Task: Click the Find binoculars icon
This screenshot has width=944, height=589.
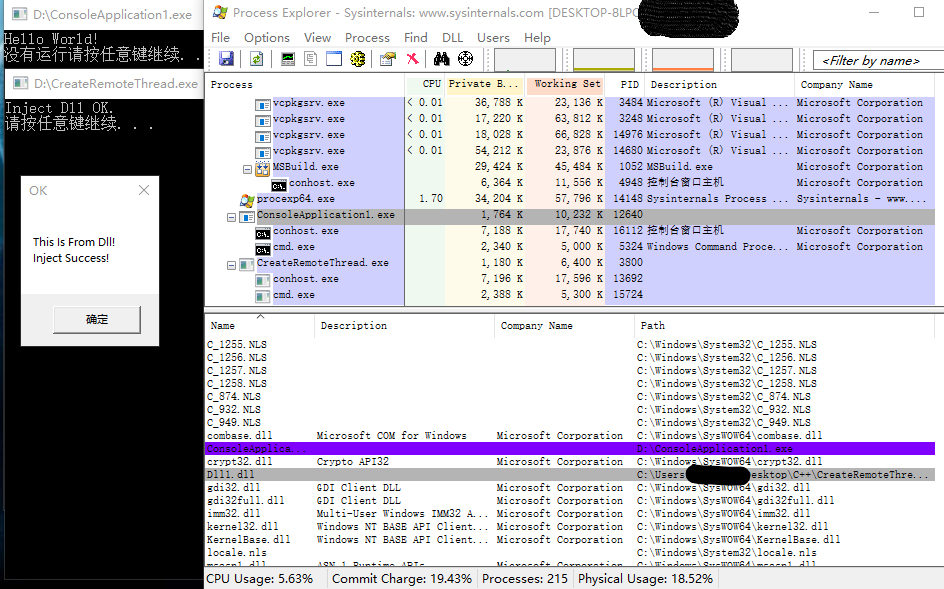Action: 441,60
